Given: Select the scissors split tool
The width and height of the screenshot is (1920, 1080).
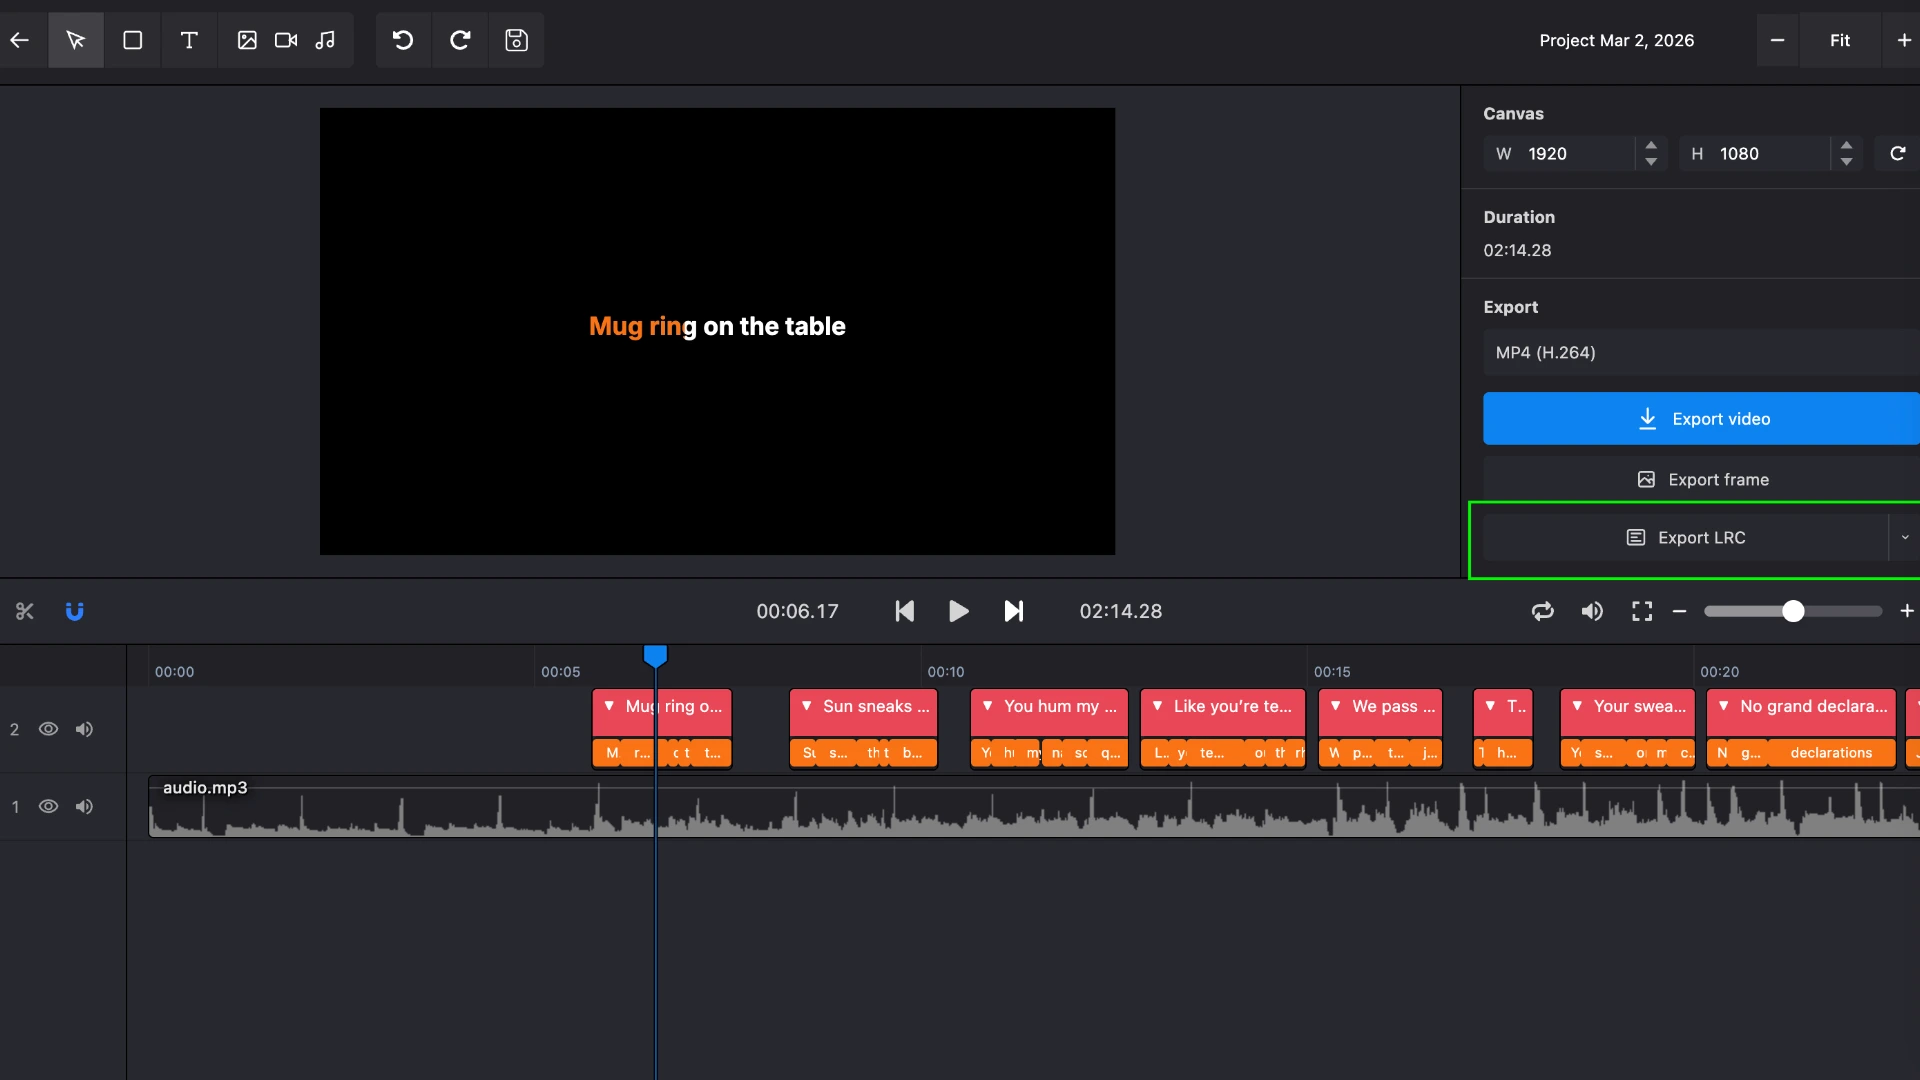Looking at the screenshot, I should coord(25,611).
